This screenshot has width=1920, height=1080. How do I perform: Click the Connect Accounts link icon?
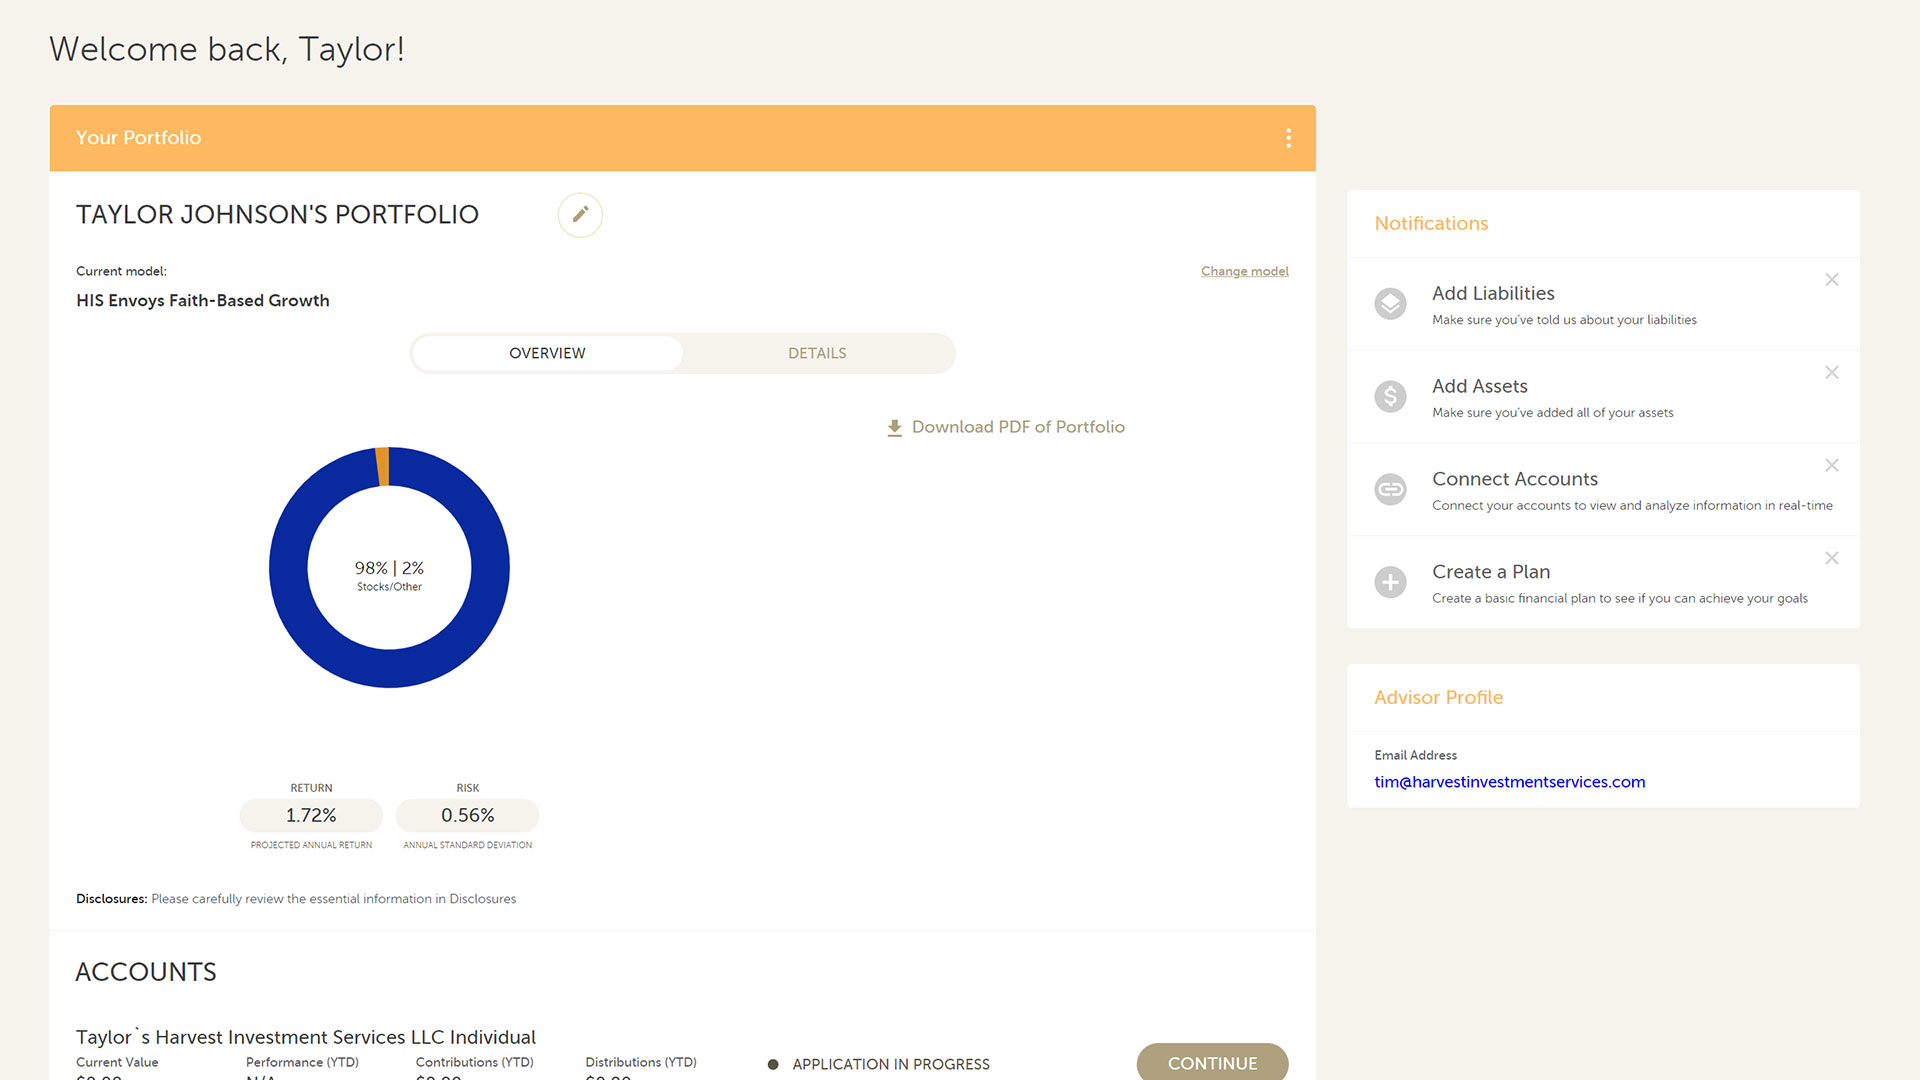pyautogui.click(x=1390, y=490)
